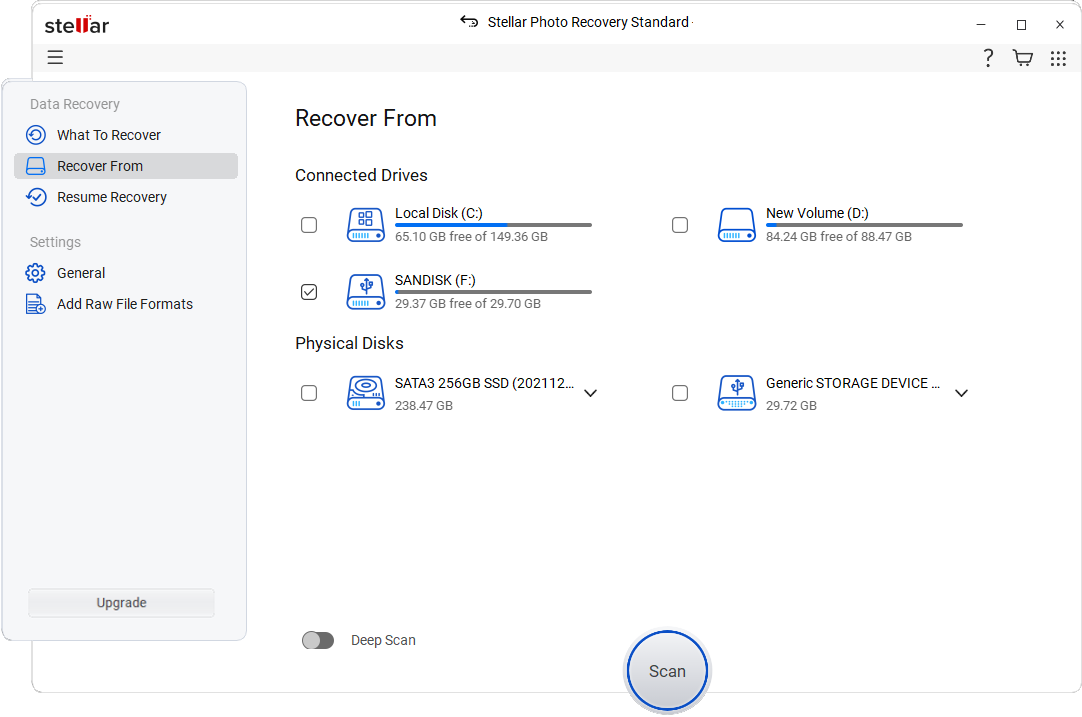Check the Local Disk (C:) checkbox

click(x=309, y=225)
